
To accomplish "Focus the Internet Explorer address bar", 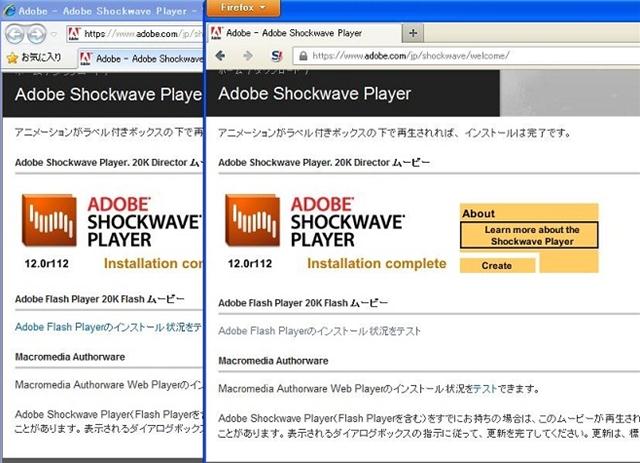I will 135,34.
